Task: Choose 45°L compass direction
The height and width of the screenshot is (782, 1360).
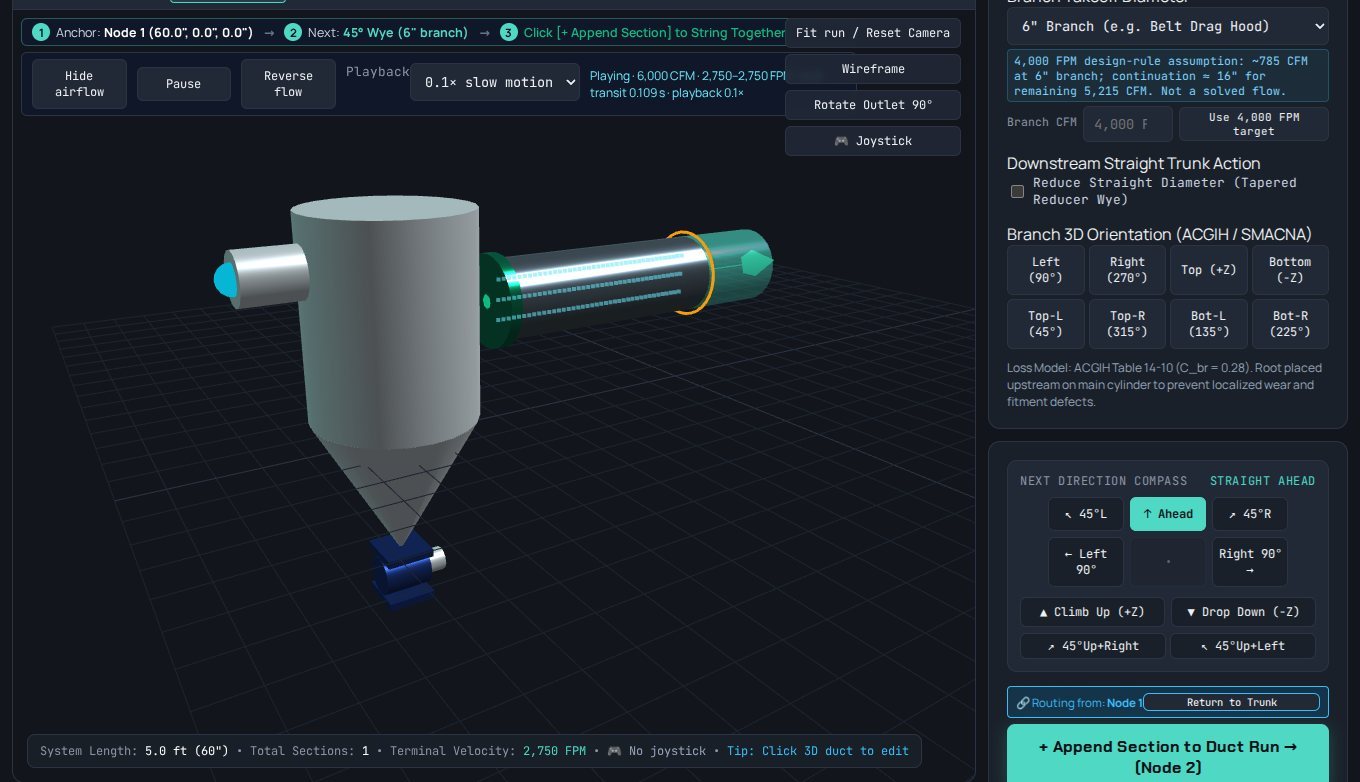Action: (1086, 514)
